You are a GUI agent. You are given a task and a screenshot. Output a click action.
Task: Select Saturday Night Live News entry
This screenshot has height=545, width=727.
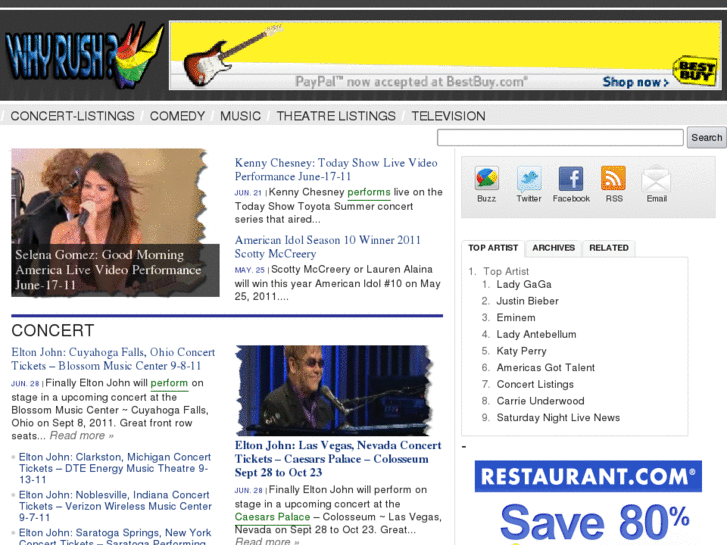558,418
